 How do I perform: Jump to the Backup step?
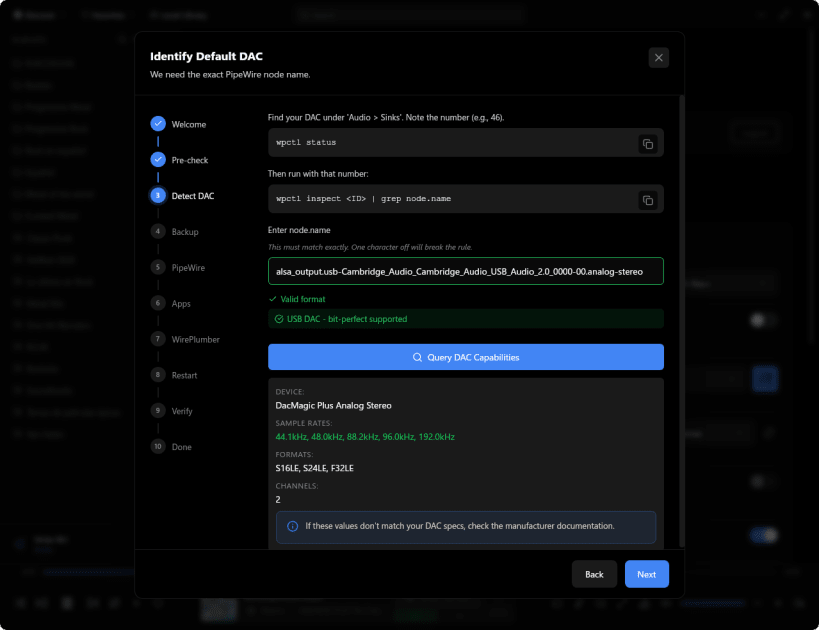tap(174, 231)
